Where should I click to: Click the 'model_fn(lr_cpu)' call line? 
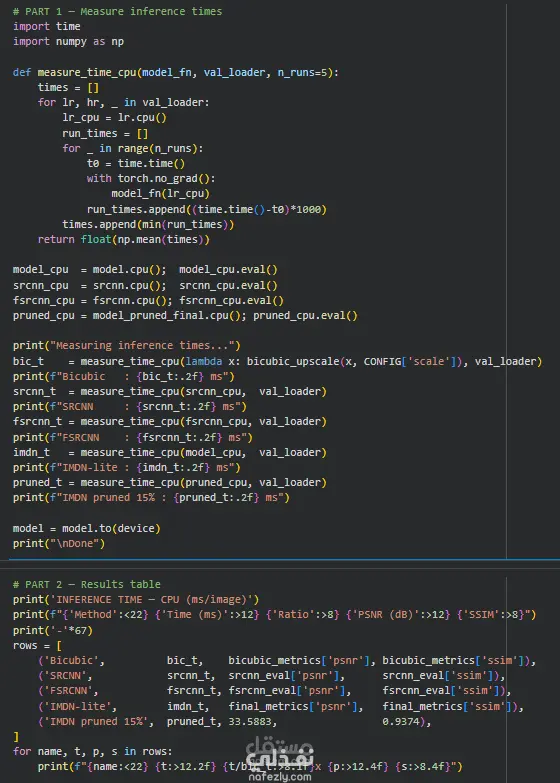pyautogui.click(x=160, y=193)
